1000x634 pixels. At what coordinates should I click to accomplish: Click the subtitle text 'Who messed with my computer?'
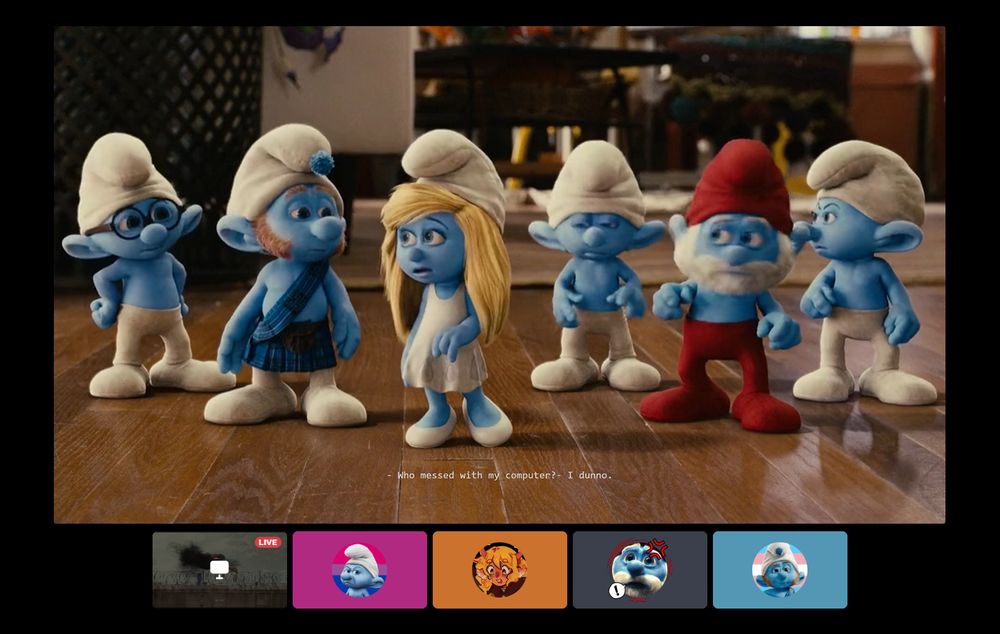tap(477, 475)
